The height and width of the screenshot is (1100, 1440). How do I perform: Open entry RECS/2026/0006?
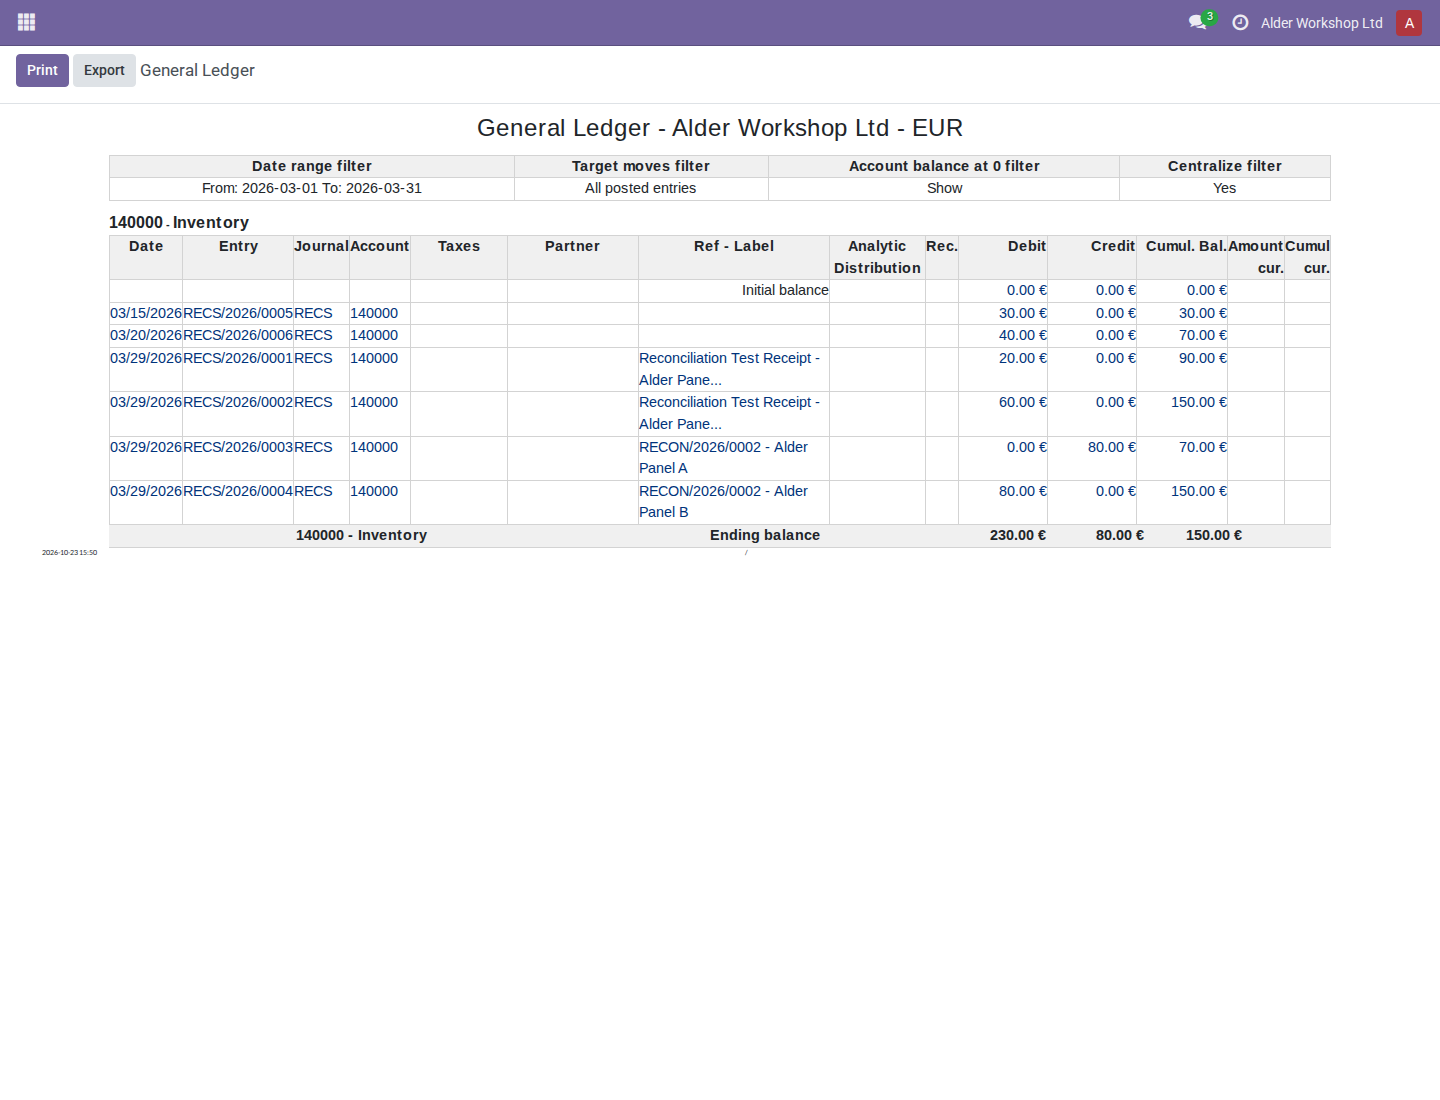click(238, 335)
